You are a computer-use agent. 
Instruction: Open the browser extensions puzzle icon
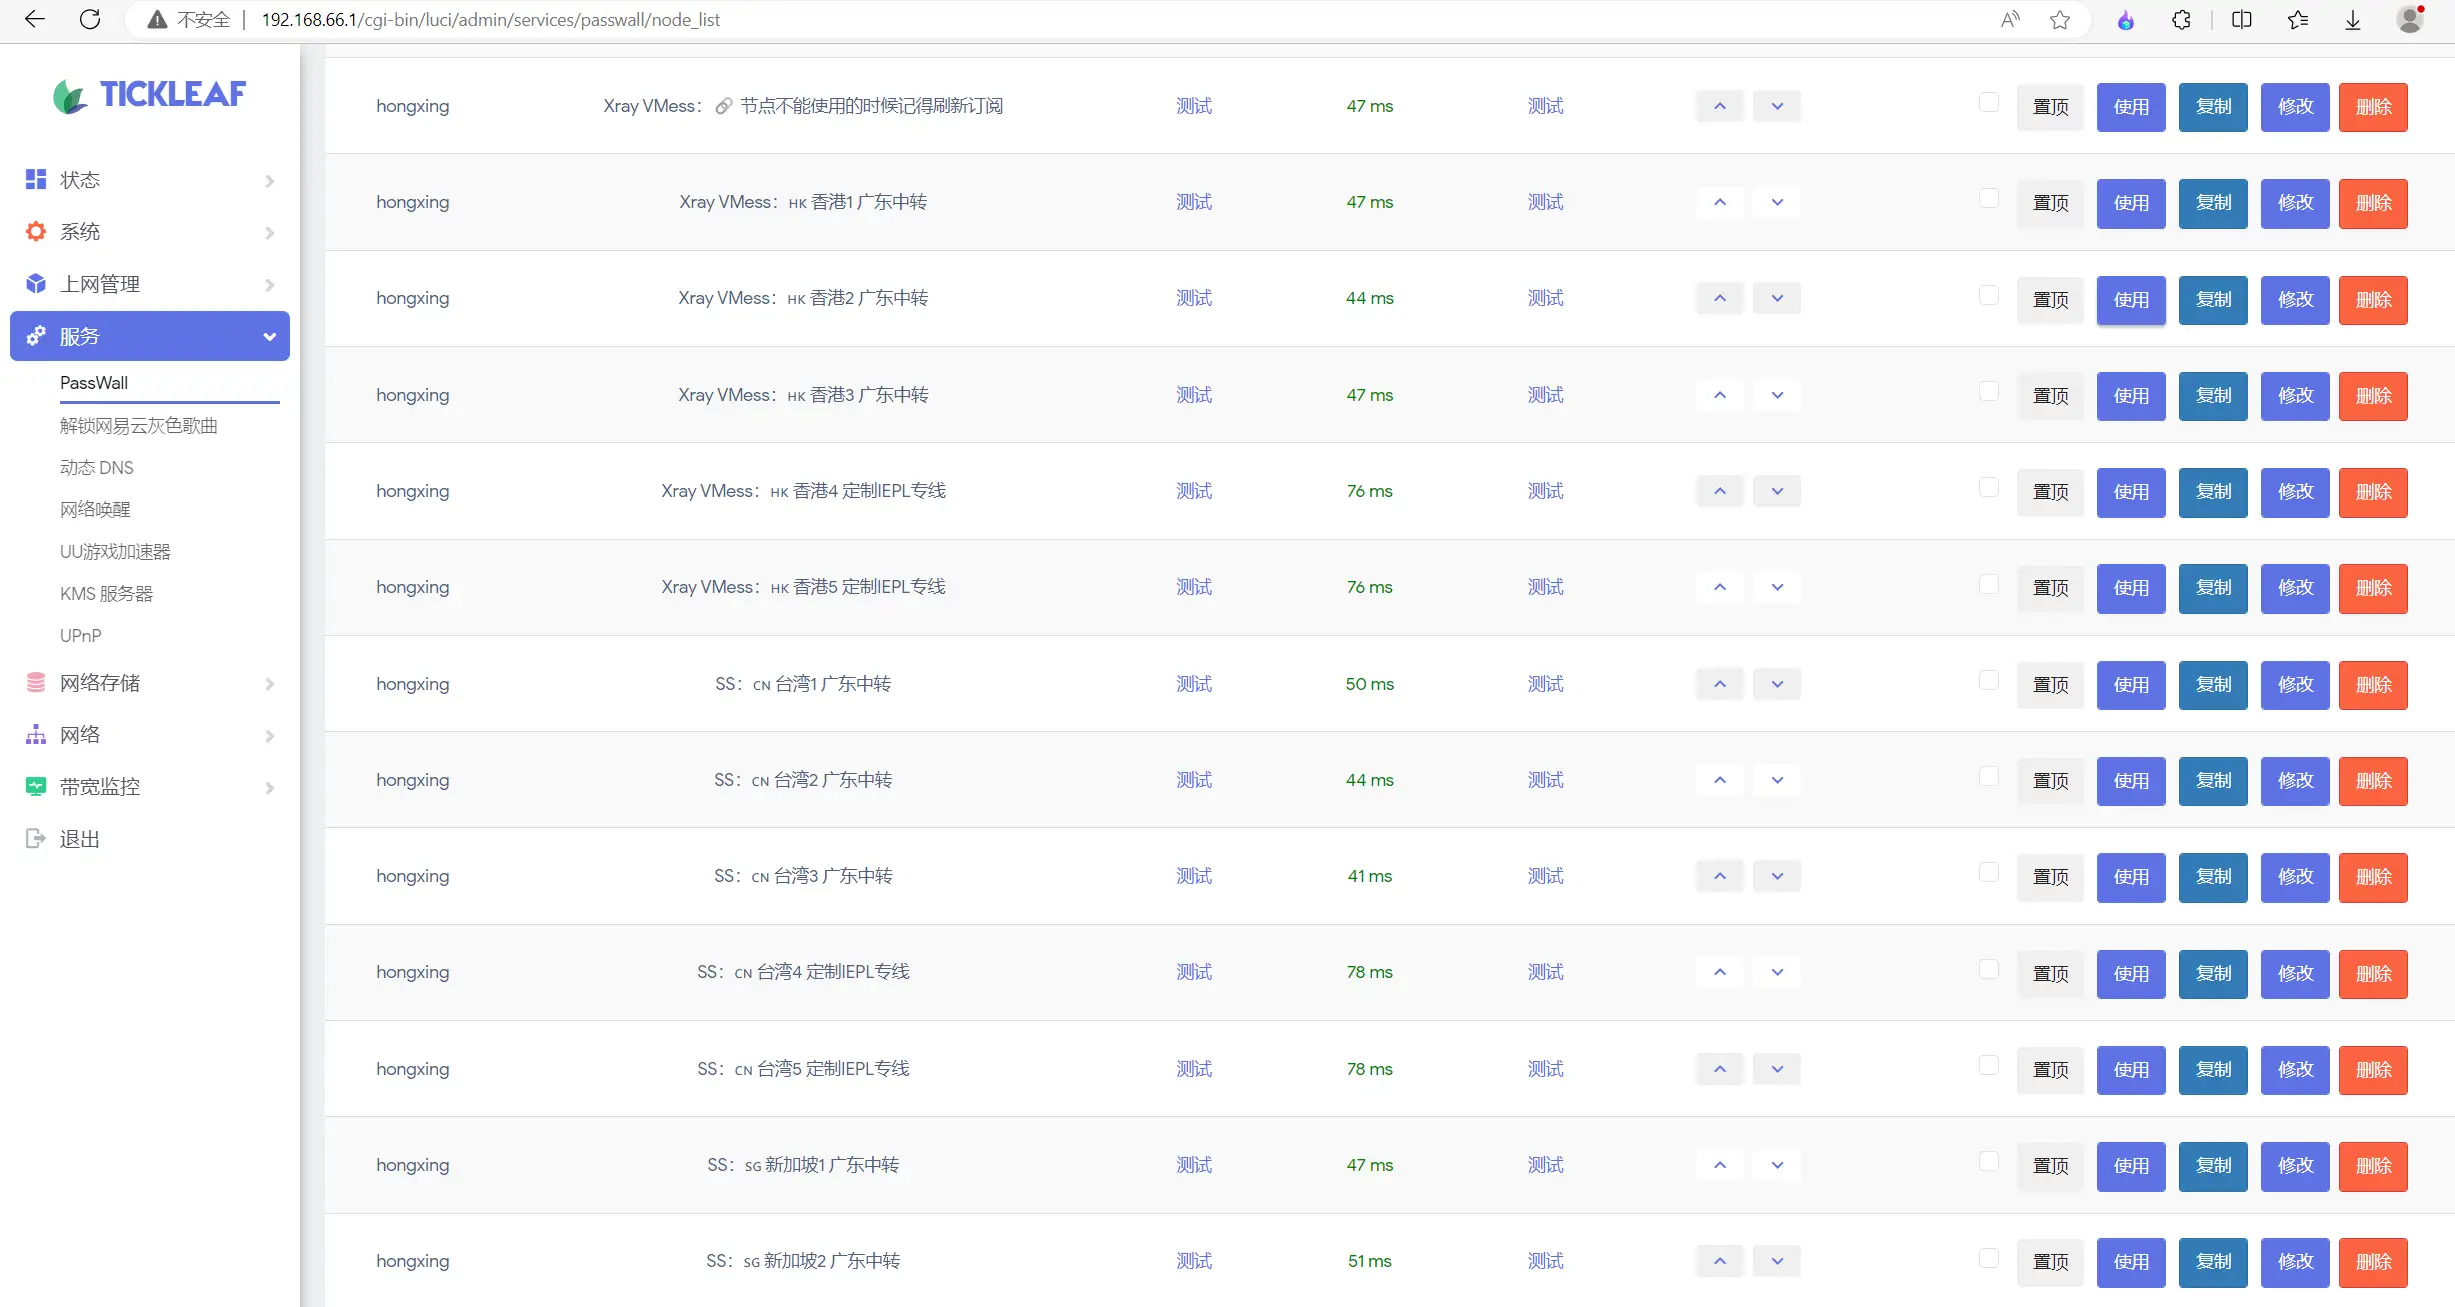(2181, 19)
